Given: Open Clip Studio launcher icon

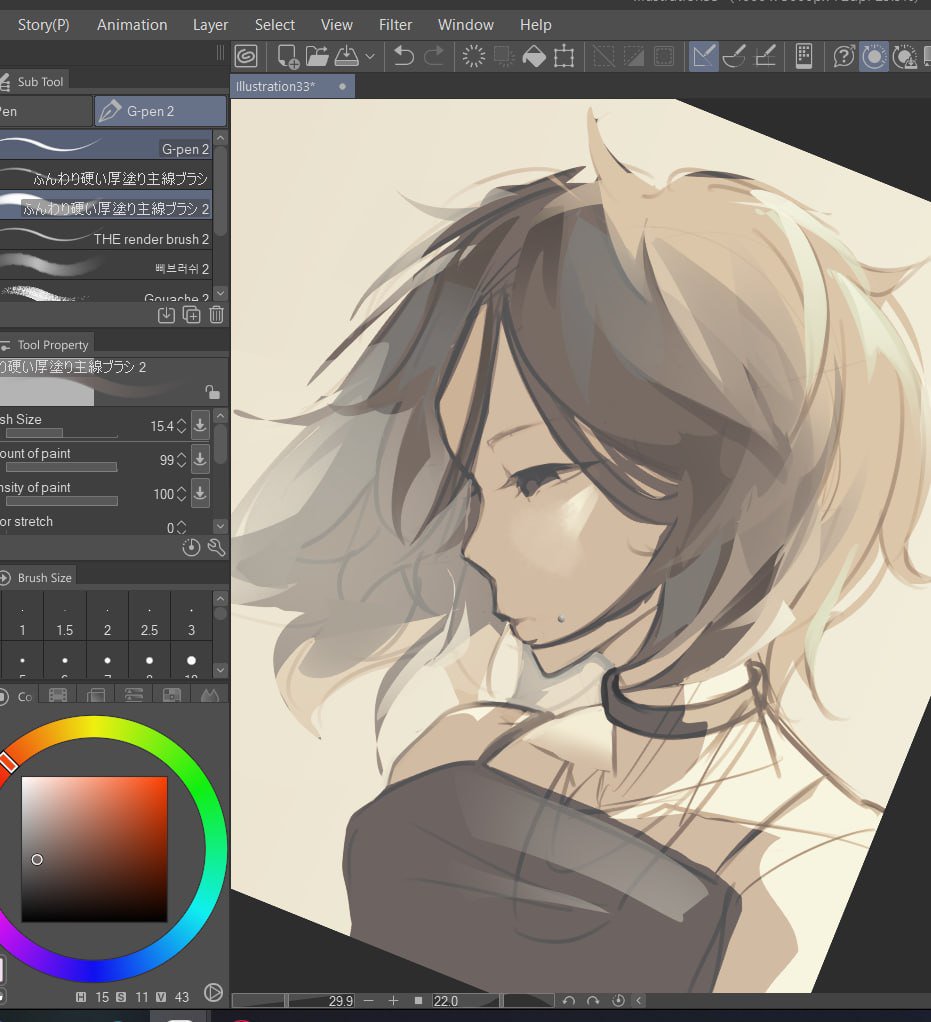Looking at the screenshot, I should point(246,57).
